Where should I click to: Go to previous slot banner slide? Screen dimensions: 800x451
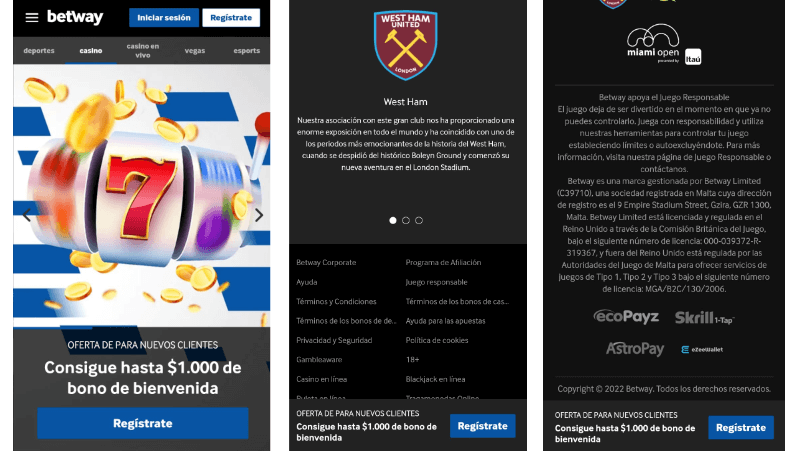point(27,215)
